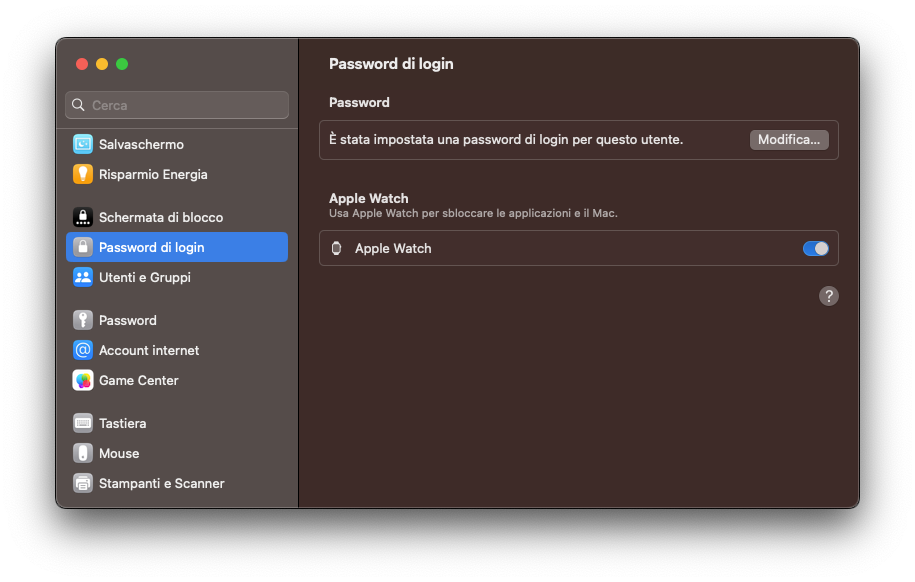This screenshot has height=582, width=915.
Task: Click the Schermata di blocco icon
Action: tap(83, 217)
